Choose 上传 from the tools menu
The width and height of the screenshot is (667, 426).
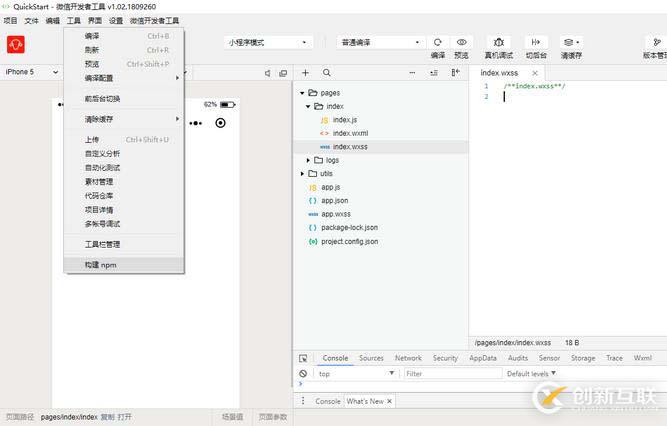(124, 140)
